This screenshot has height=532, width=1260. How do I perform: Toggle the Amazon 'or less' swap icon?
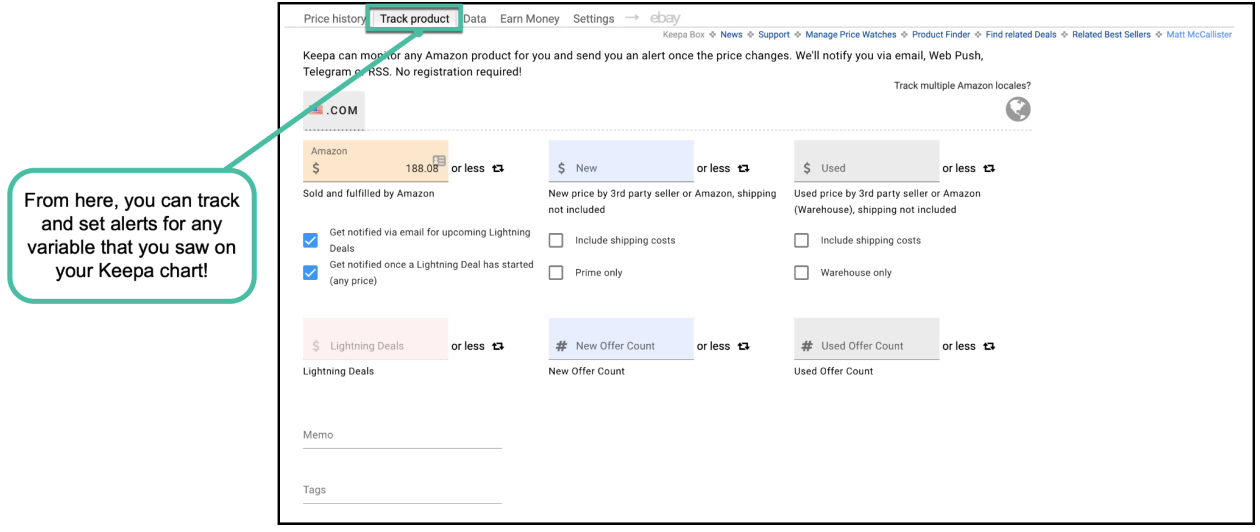pos(498,168)
